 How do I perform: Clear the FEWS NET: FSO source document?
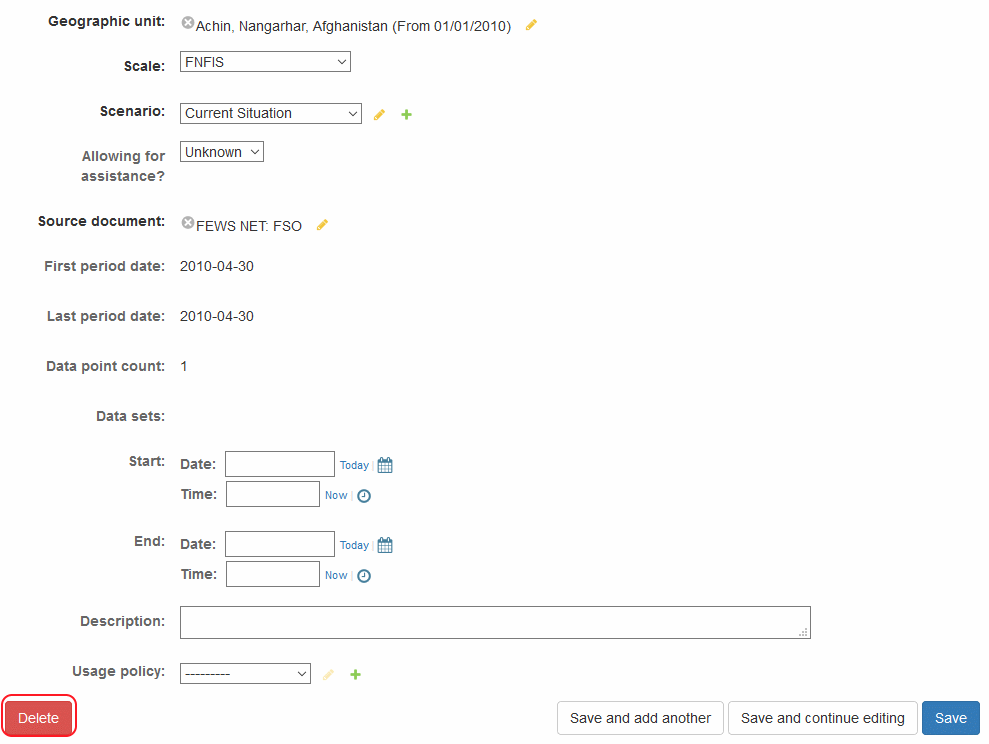point(188,223)
